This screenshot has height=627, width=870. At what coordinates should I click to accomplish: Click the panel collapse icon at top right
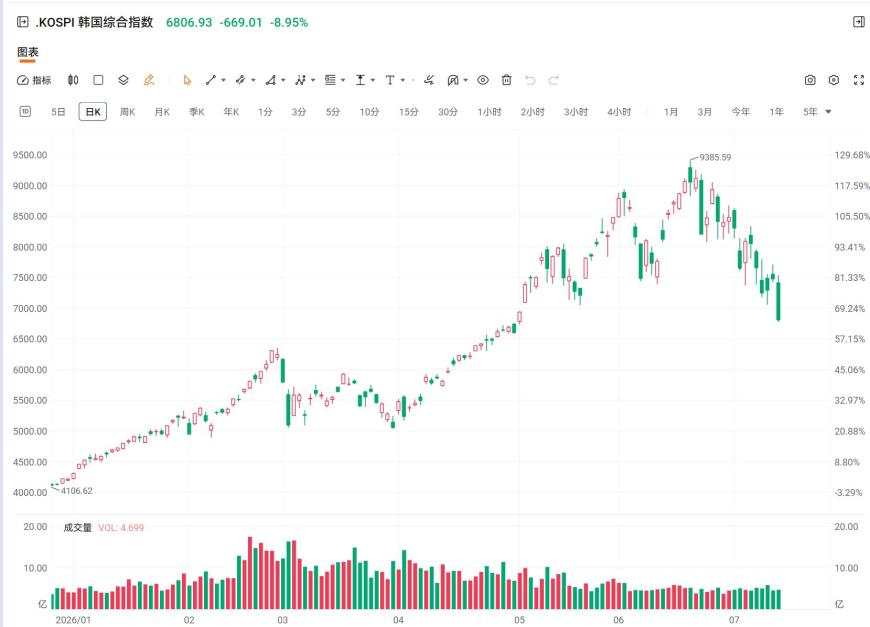(859, 22)
